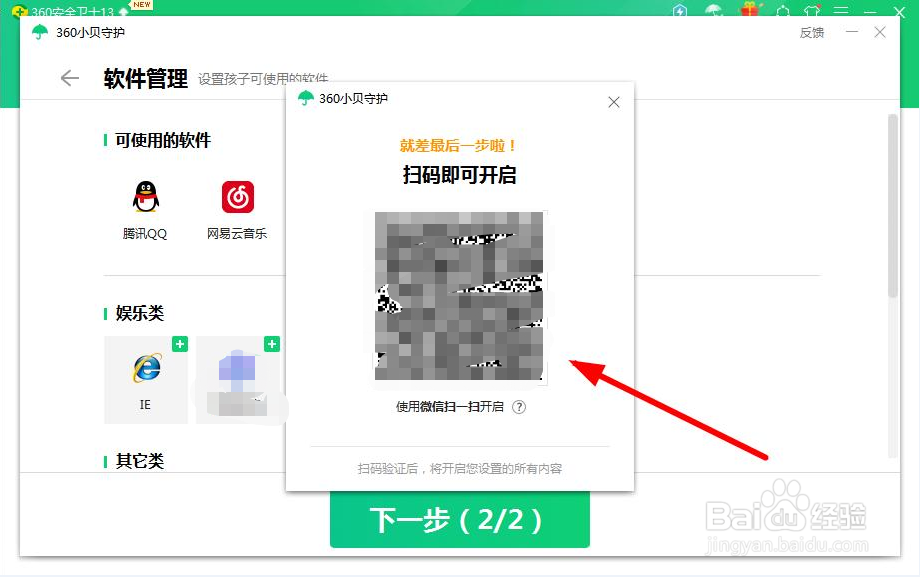Viewport: 920px width, 577px height.
Task: Open the 腾讯QQ app icon
Action: [x=144, y=195]
